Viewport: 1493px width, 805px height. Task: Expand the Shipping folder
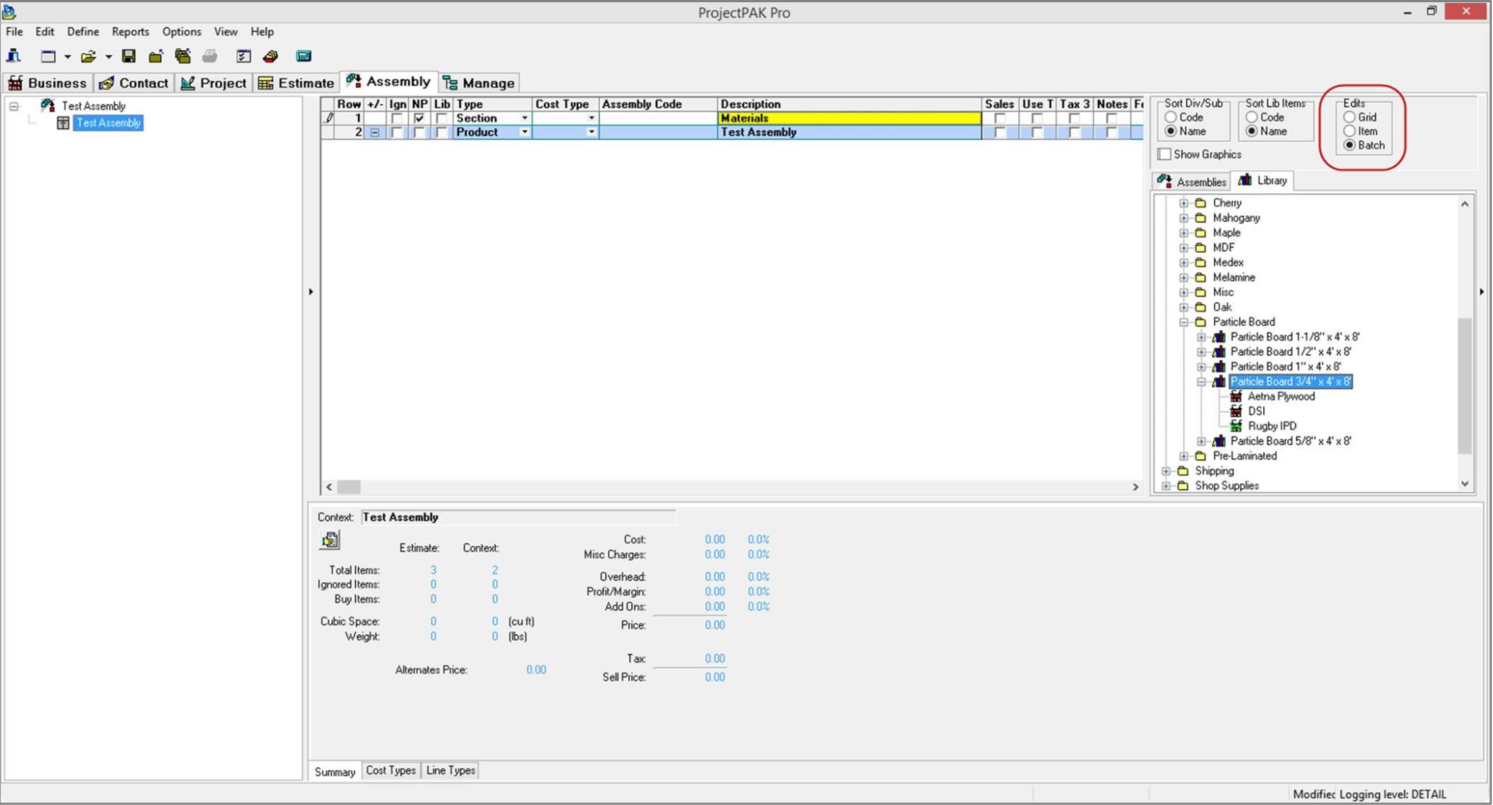pos(1166,471)
